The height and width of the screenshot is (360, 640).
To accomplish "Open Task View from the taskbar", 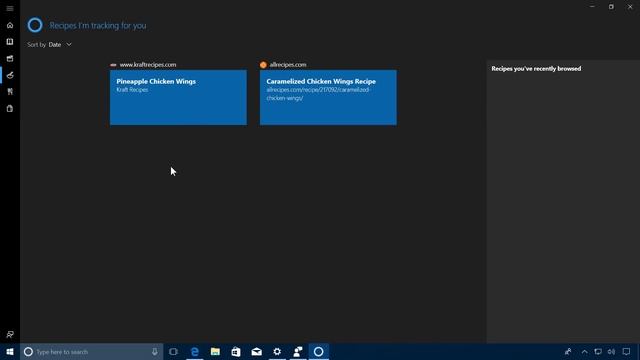I will pyautogui.click(x=173, y=352).
